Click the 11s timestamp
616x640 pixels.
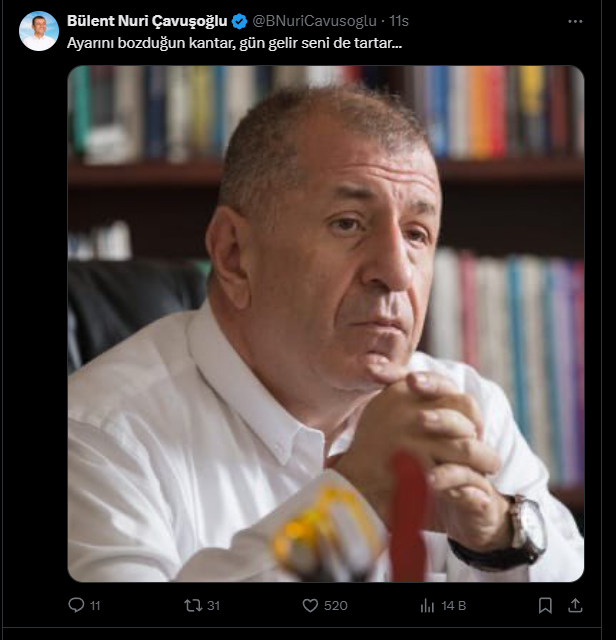coord(398,21)
